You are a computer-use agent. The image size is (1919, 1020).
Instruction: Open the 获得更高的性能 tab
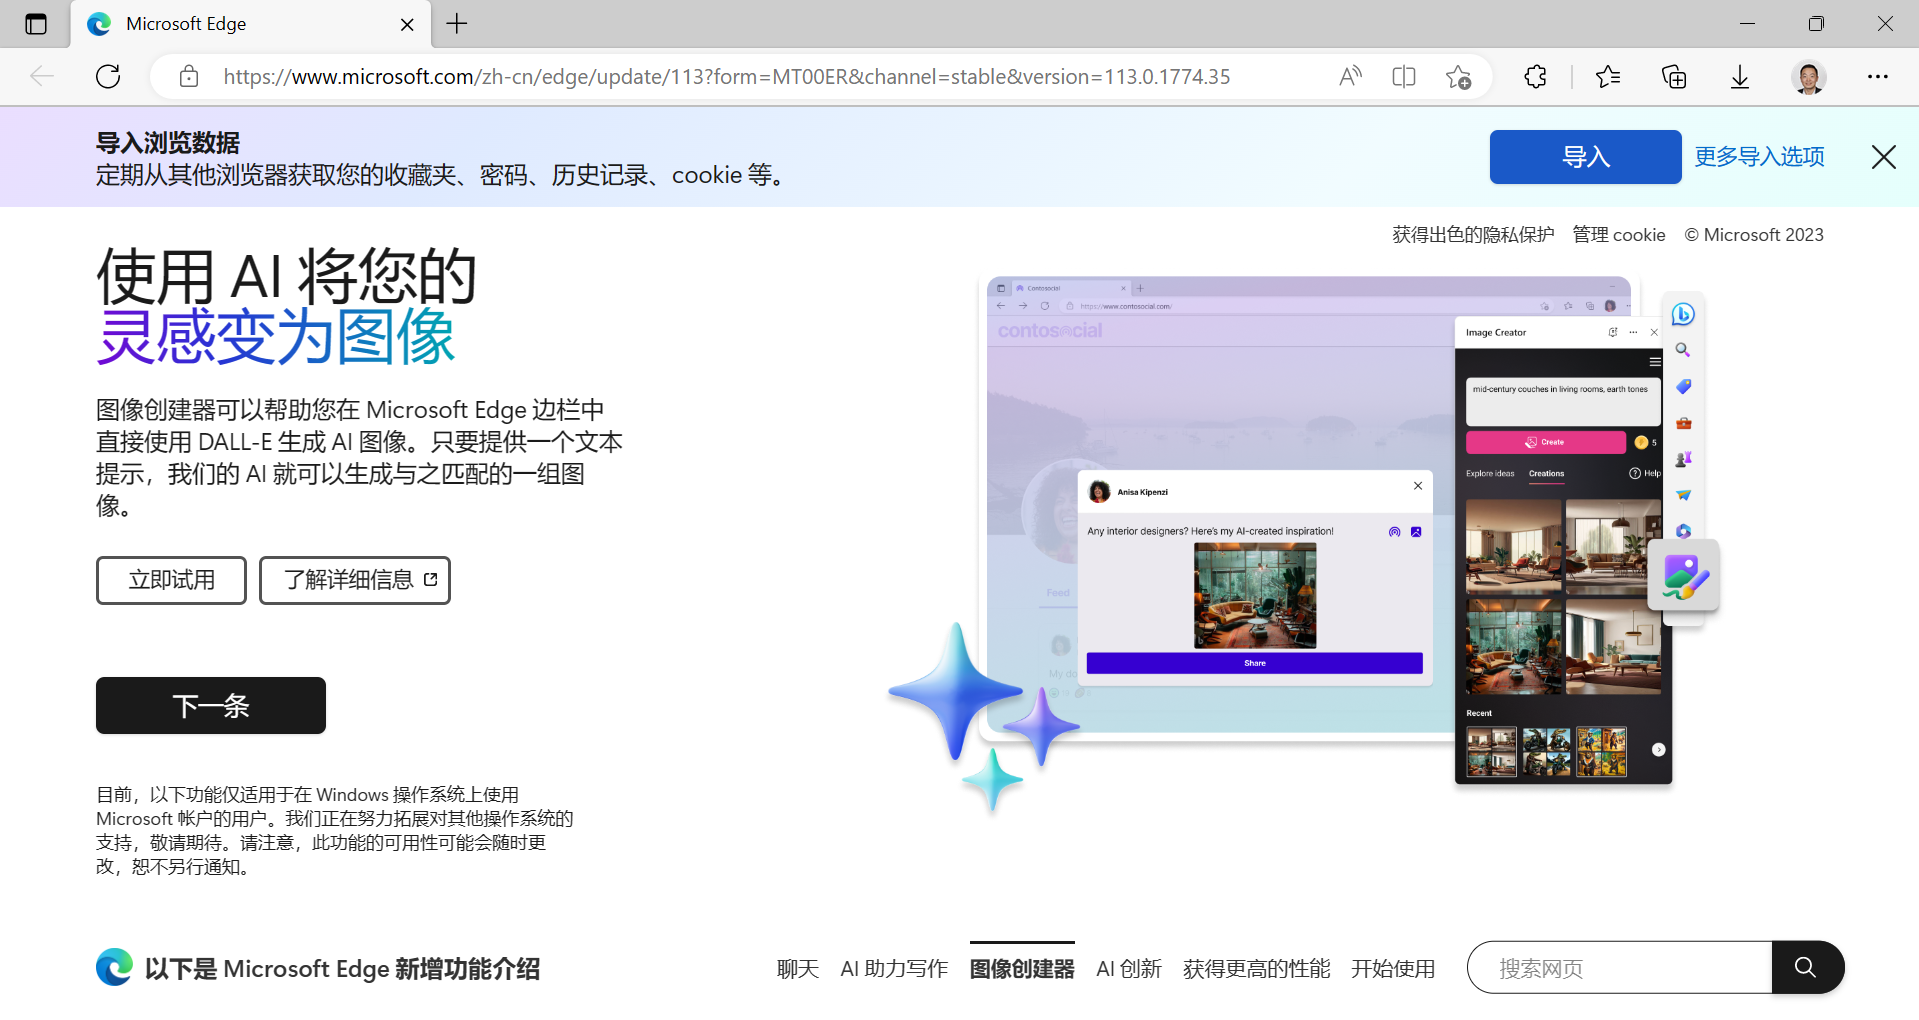1256,968
